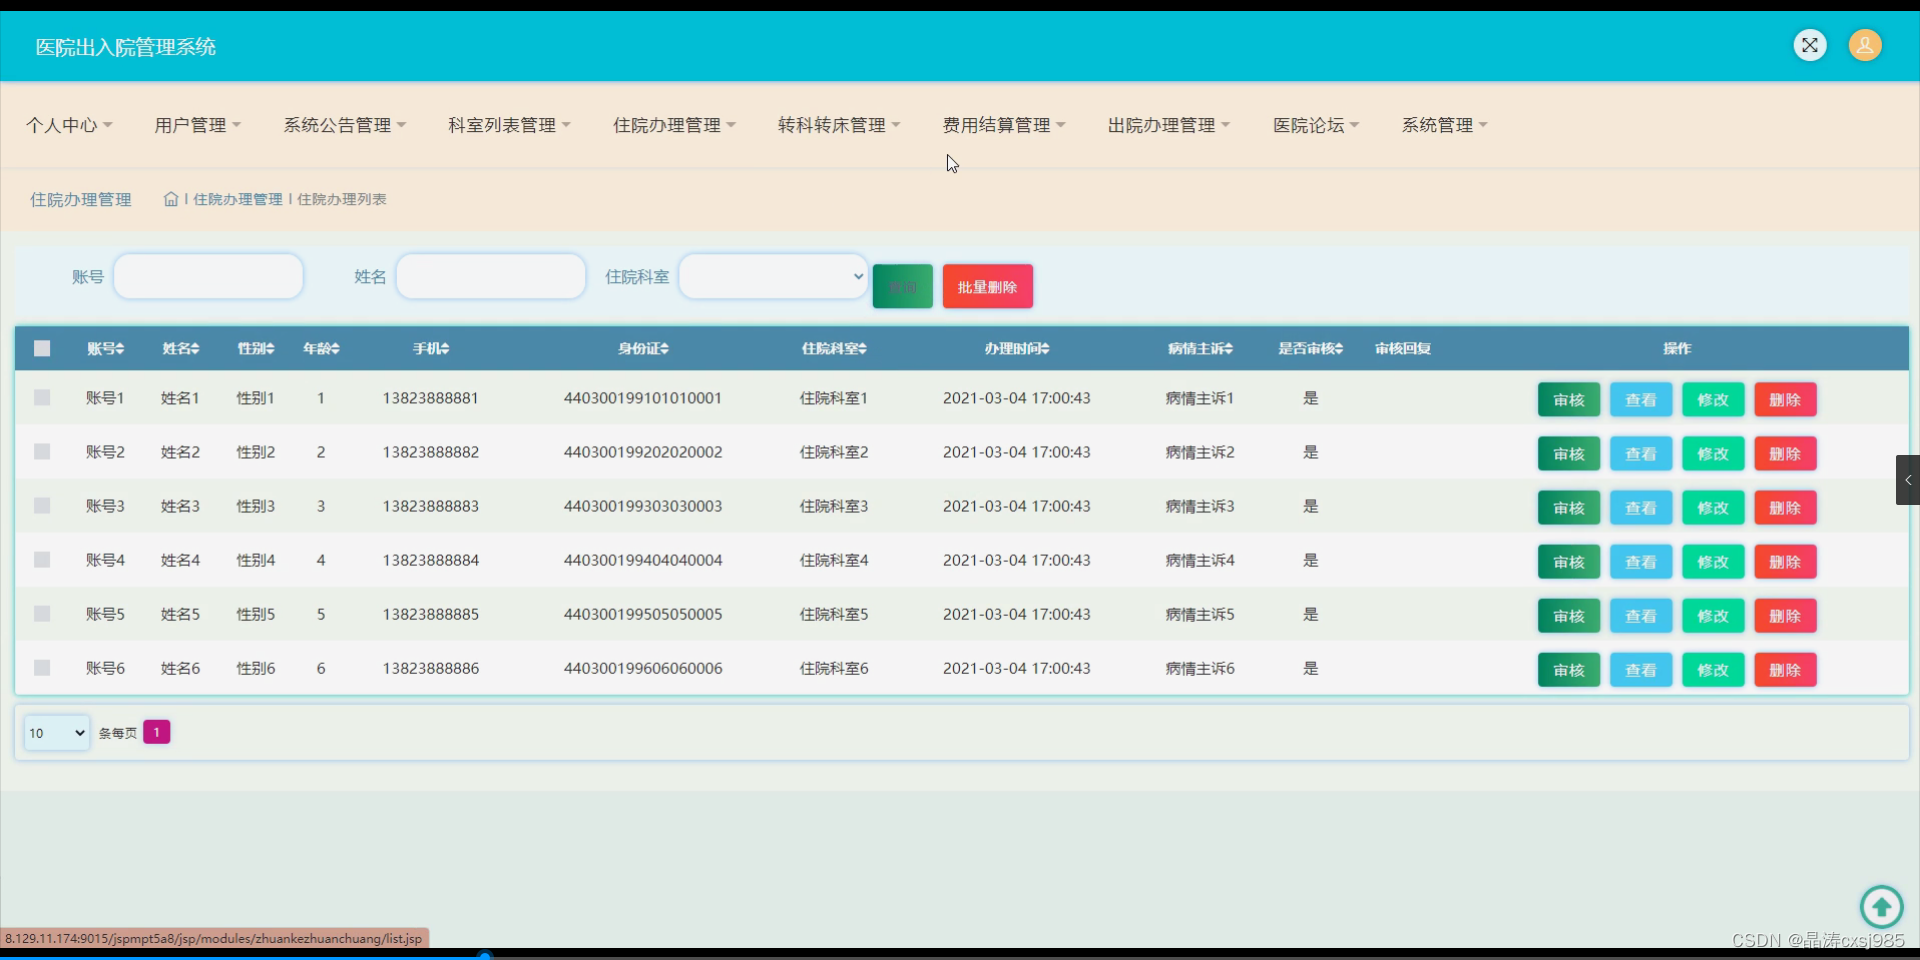The height and width of the screenshot is (960, 1920).
Task: Sort table by 住院科室 column
Action: coord(834,348)
